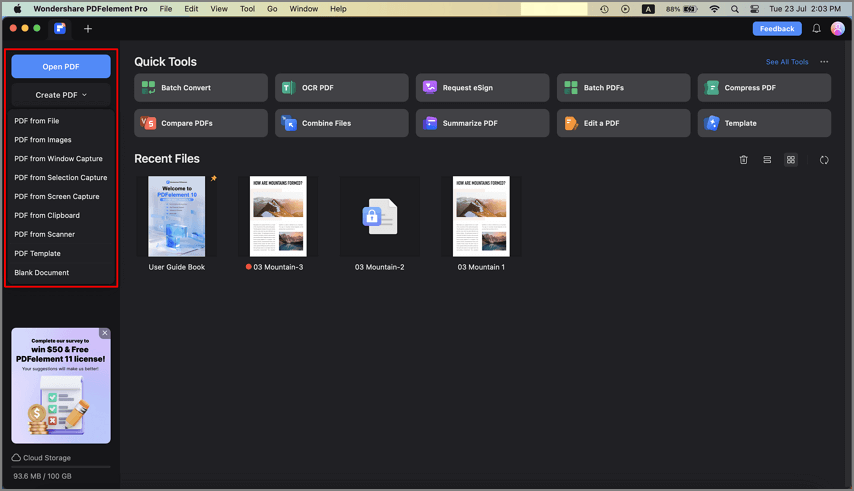Image resolution: width=854 pixels, height=491 pixels.
Task: Click the trash icon in Recent Files
Action: point(743,159)
